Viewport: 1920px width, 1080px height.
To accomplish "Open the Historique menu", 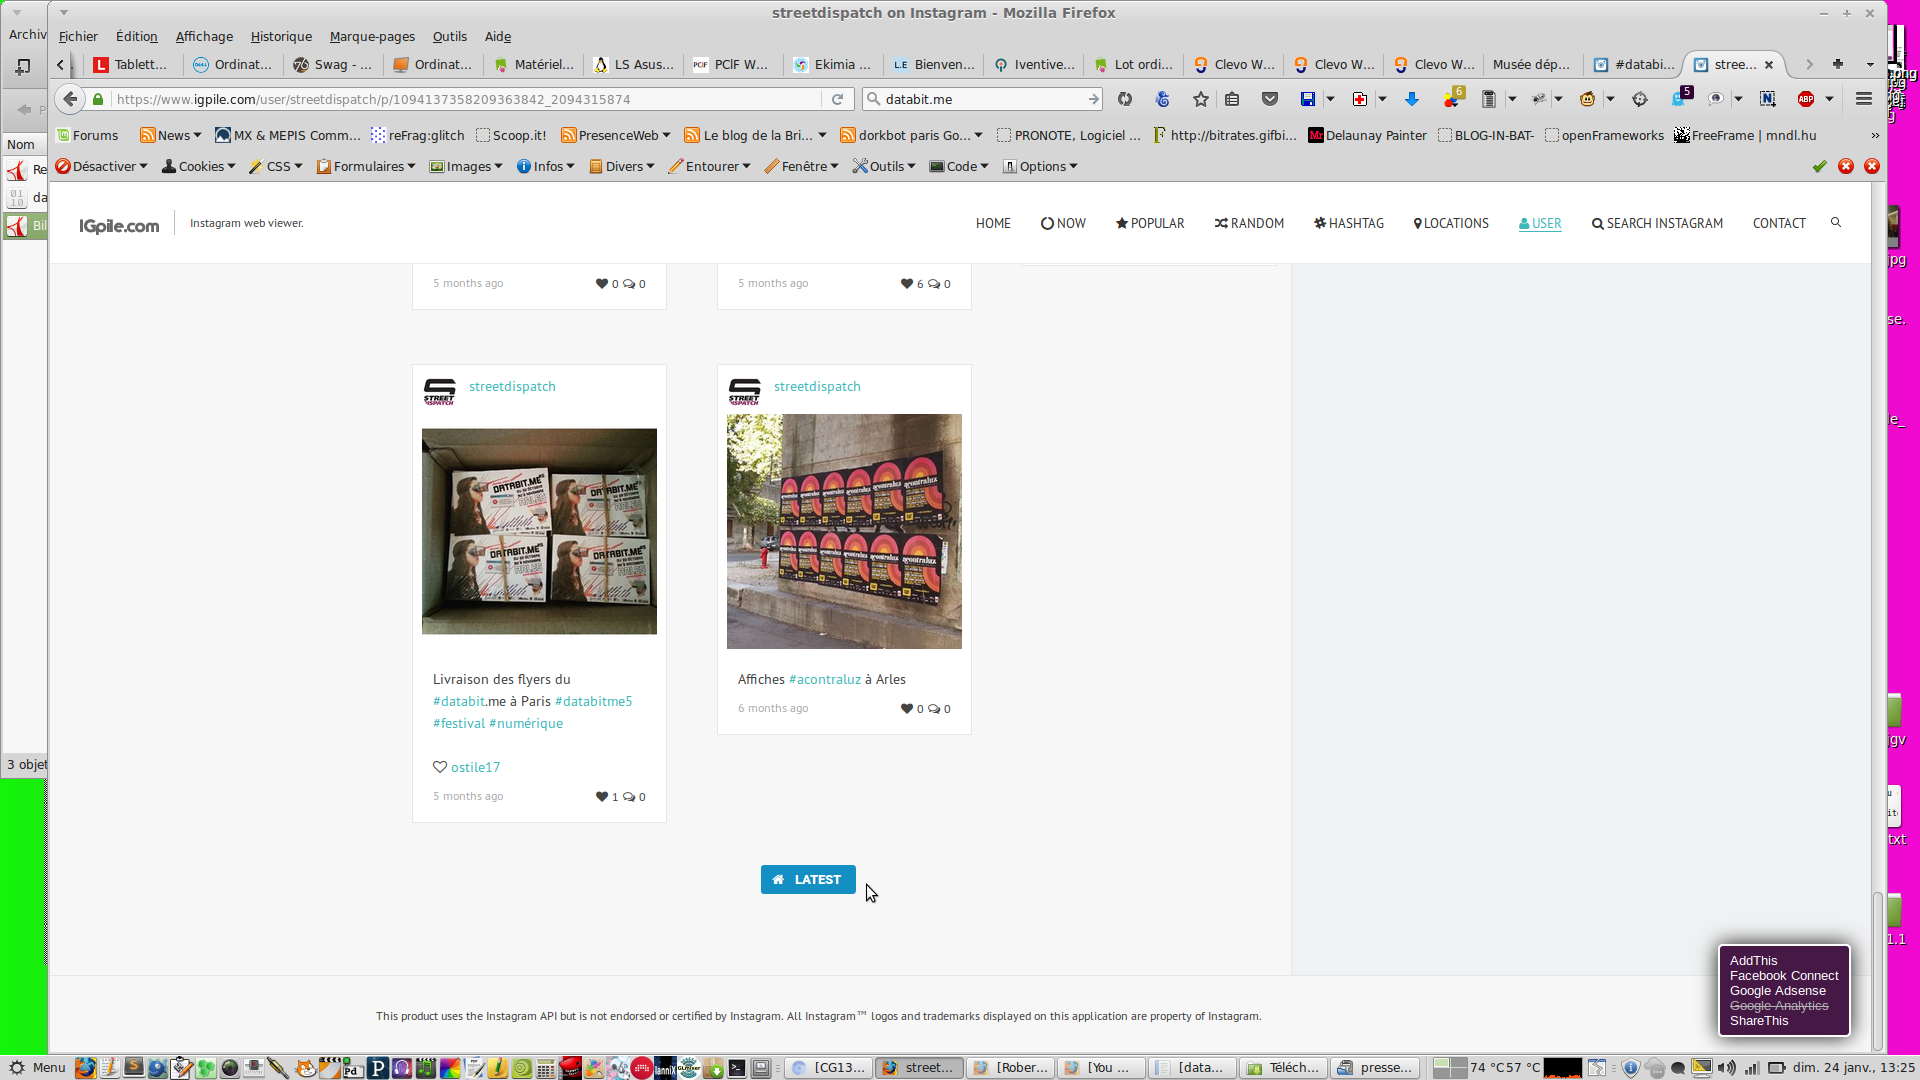I will pyautogui.click(x=281, y=37).
